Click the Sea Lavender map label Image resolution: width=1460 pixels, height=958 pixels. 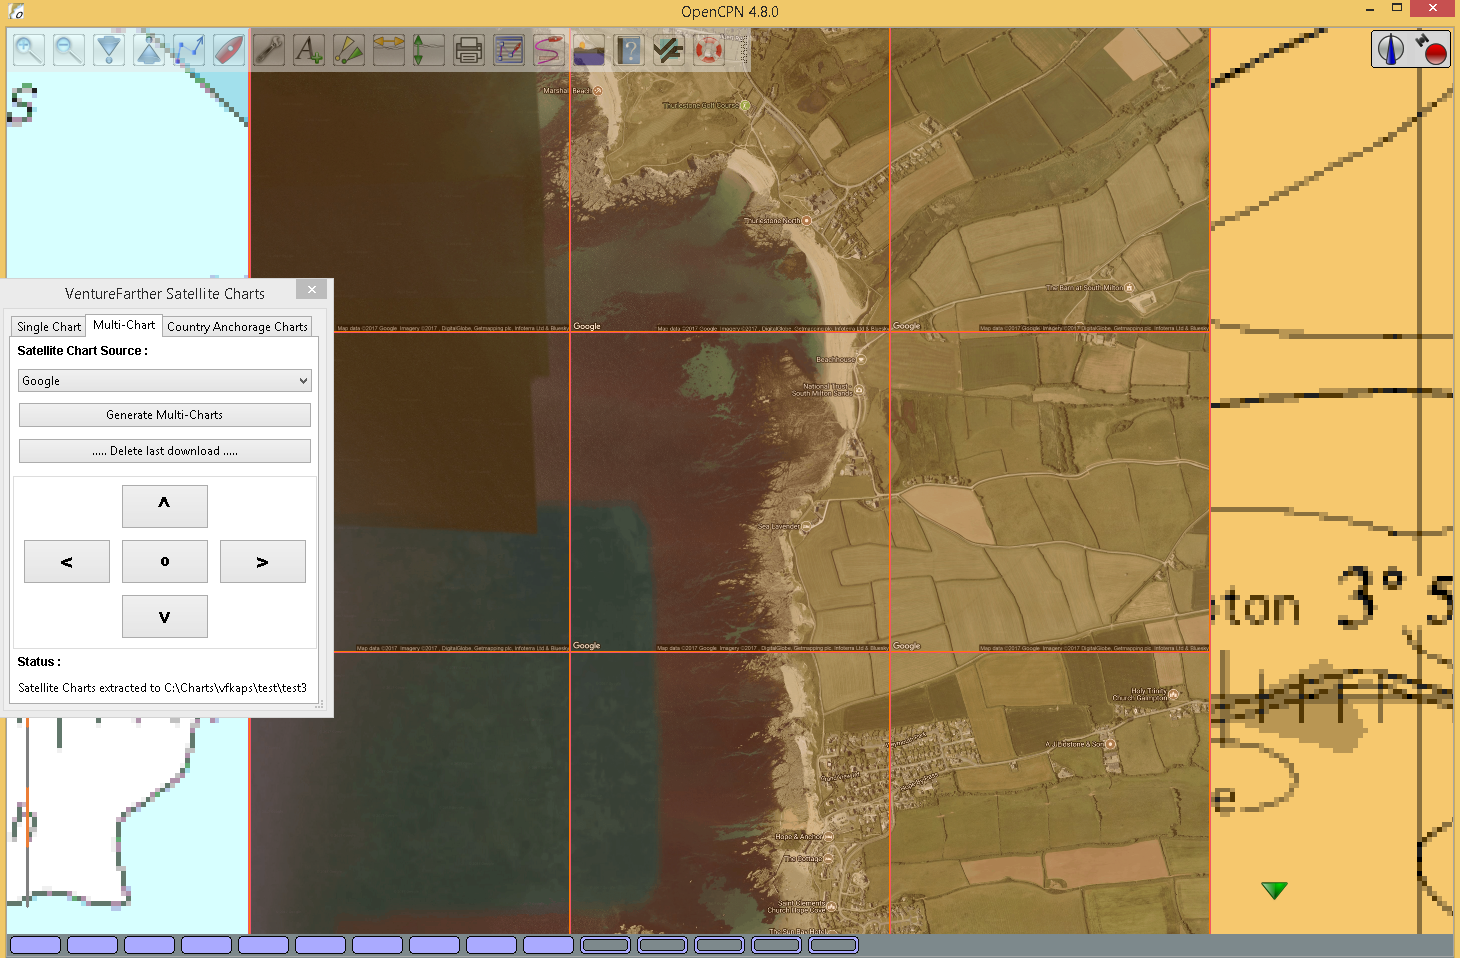779,526
